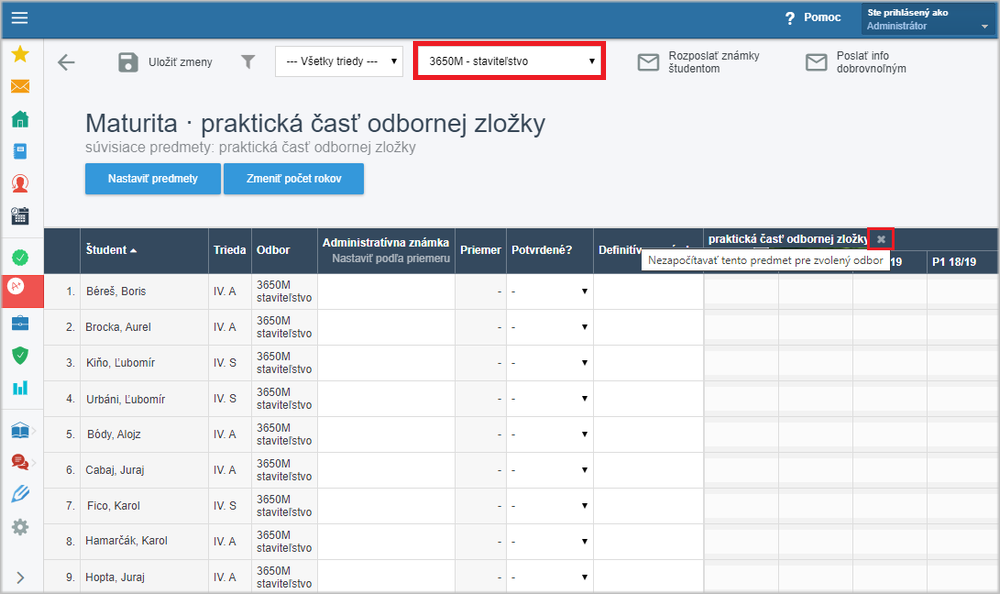Open the bar chart statistics icon
Viewport: 1000px width, 594px height.
pyautogui.click(x=20, y=387)
